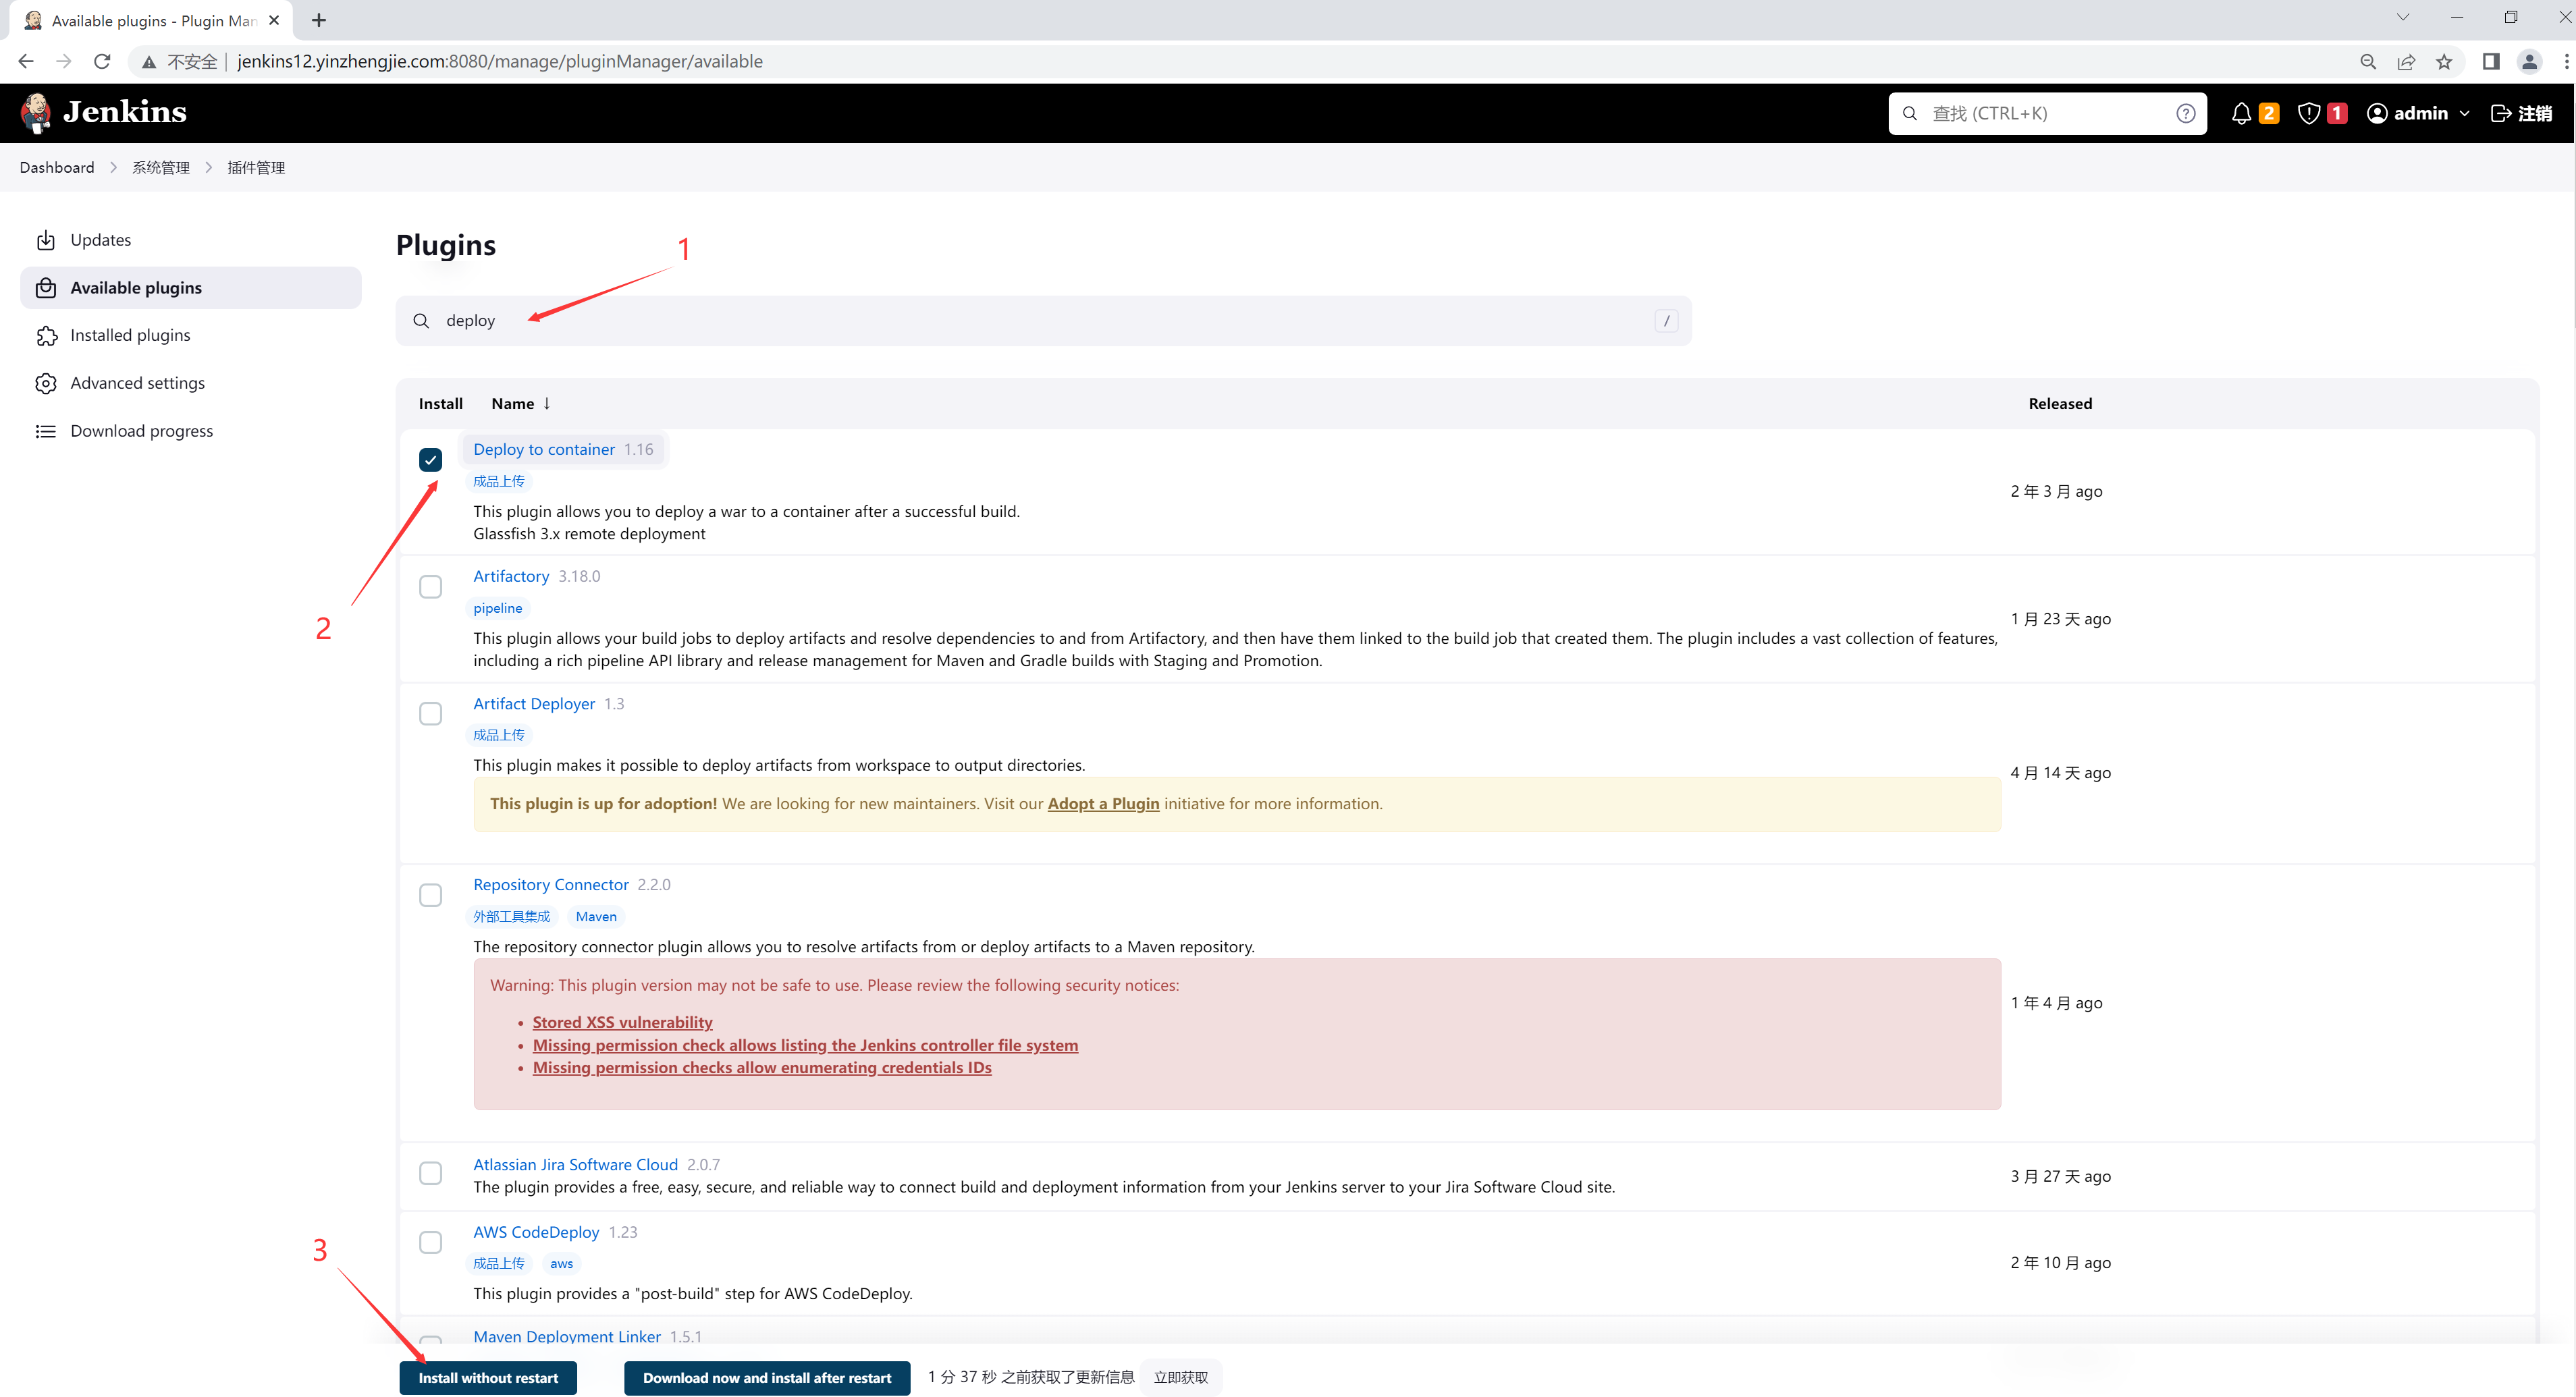Open the security shield warnings icon
2576x1397 pixels.
2308,114
